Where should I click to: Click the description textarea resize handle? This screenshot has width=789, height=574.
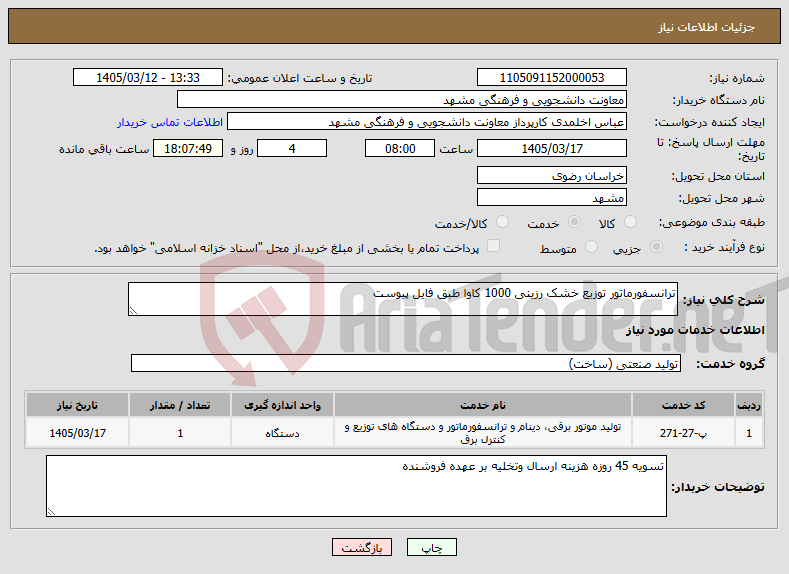133,311
